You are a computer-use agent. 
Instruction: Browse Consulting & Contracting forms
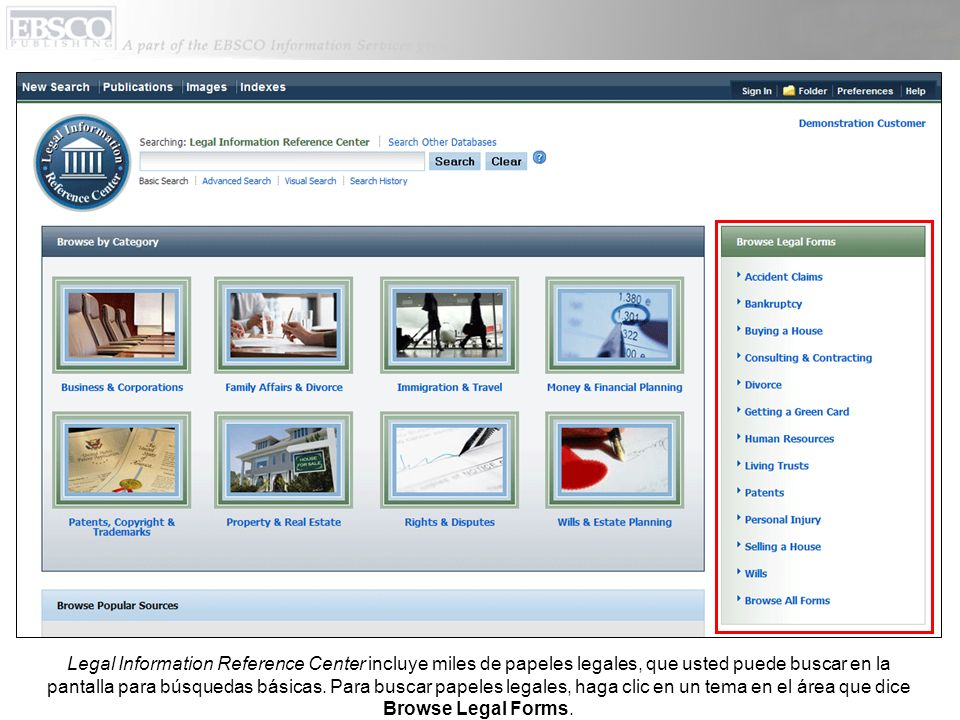808,358
